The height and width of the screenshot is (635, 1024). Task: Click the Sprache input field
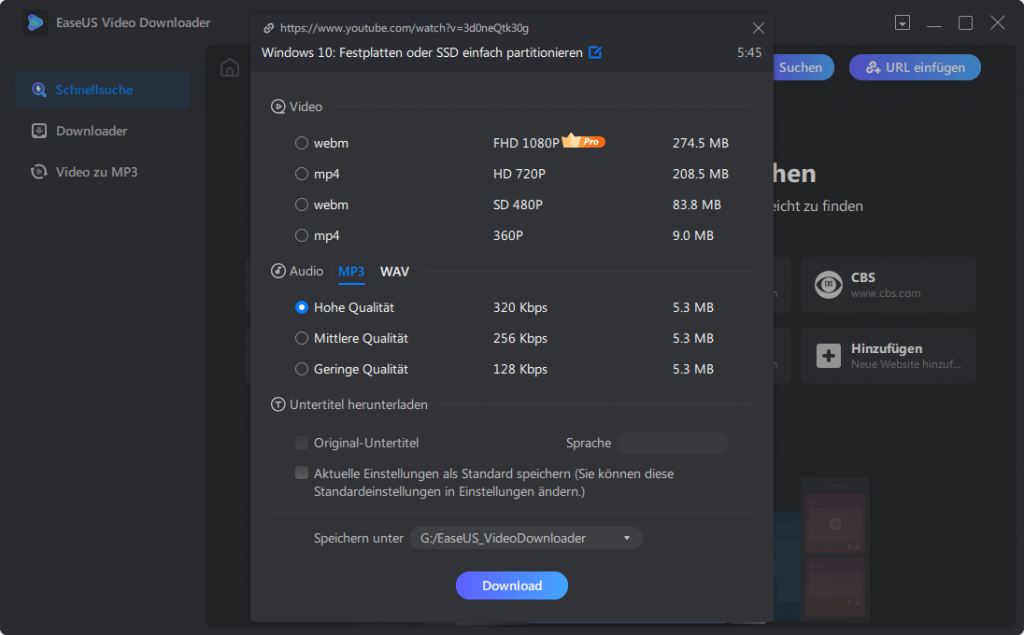point(672,442)
